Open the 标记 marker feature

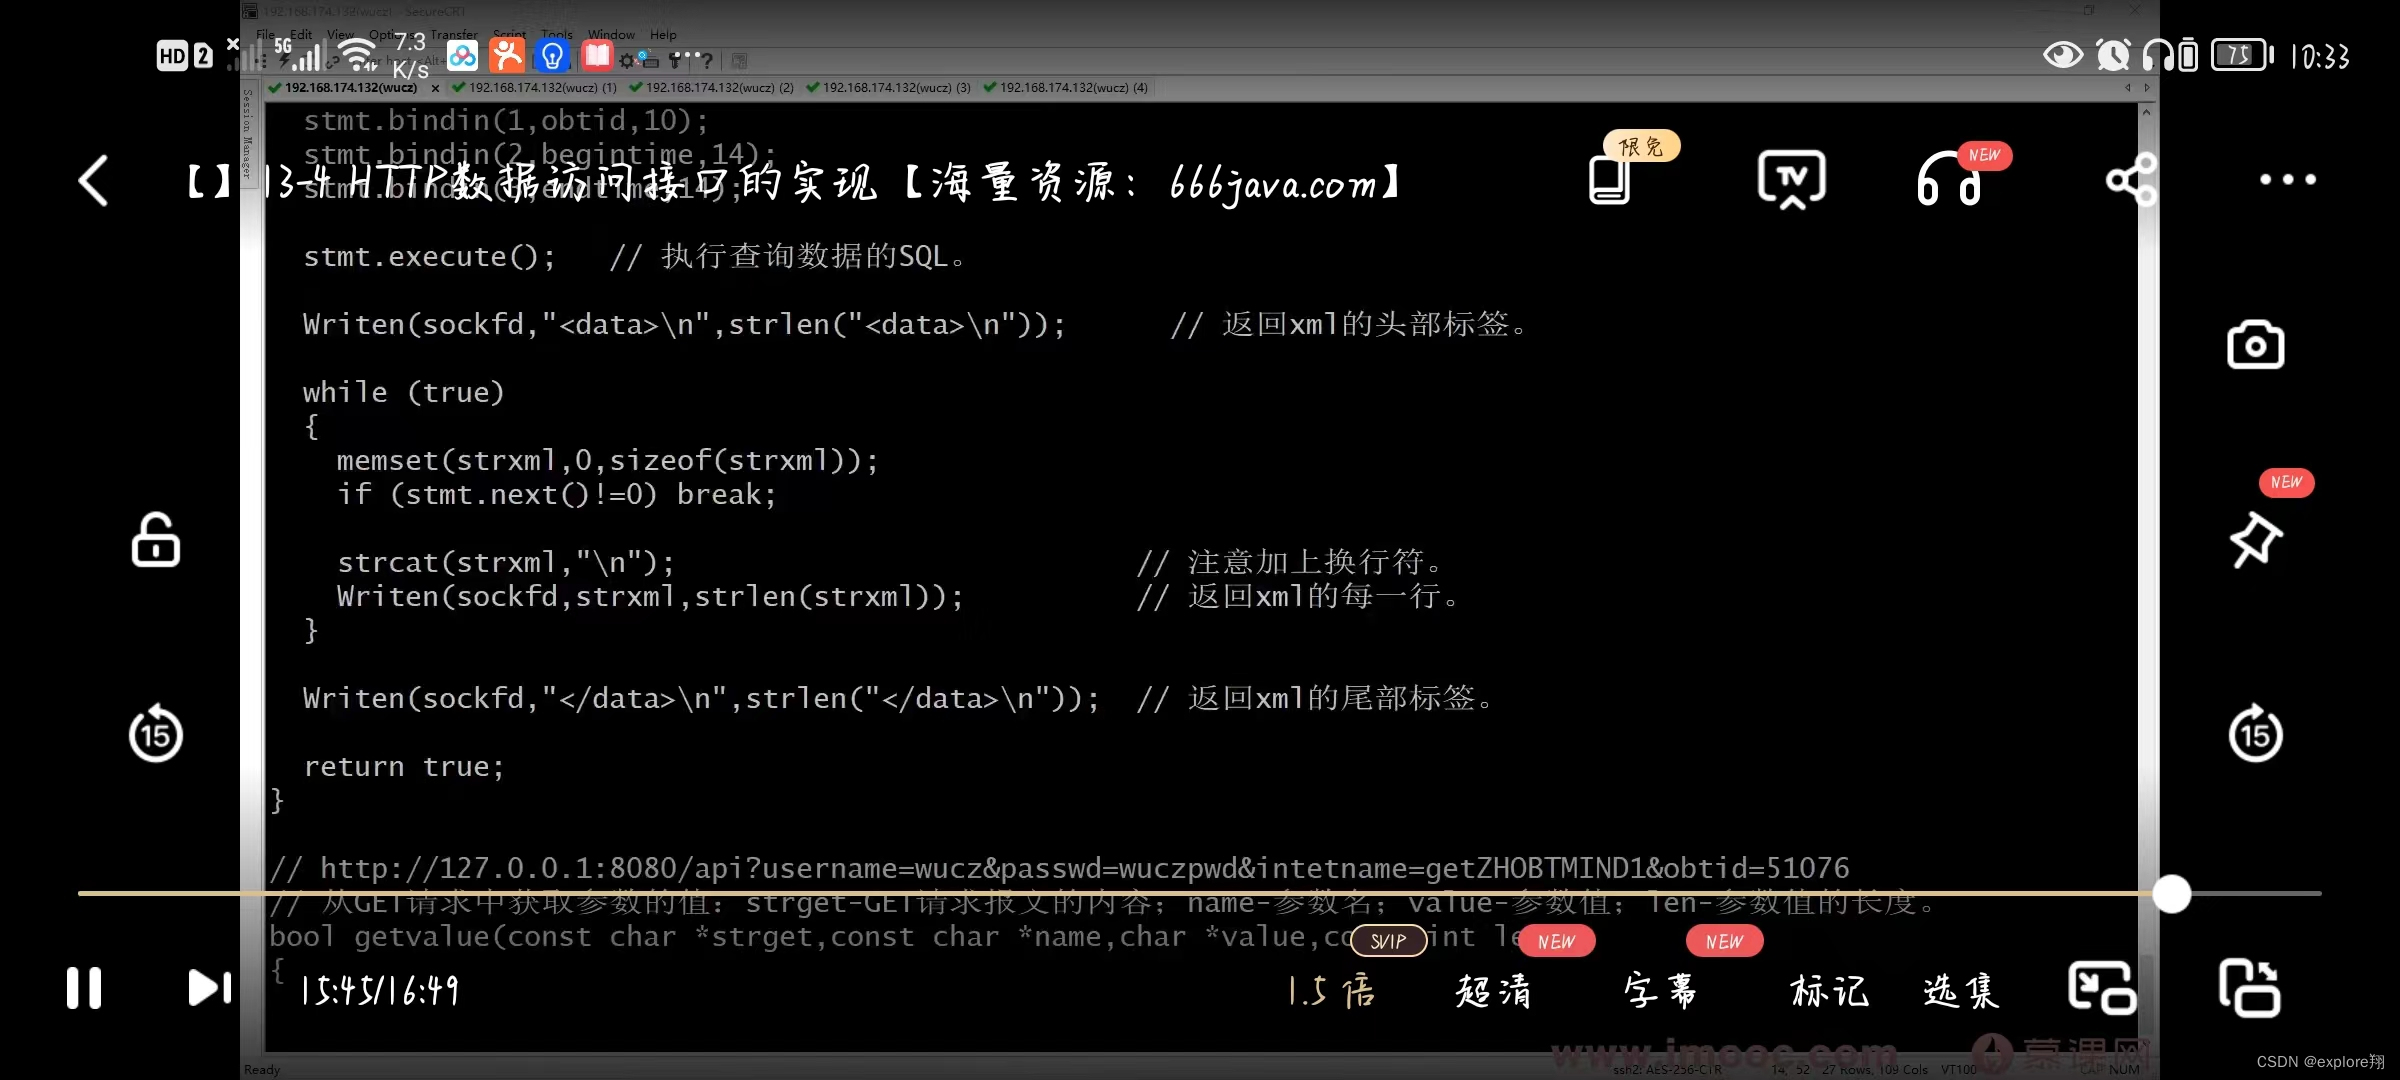pos(1829,991)
